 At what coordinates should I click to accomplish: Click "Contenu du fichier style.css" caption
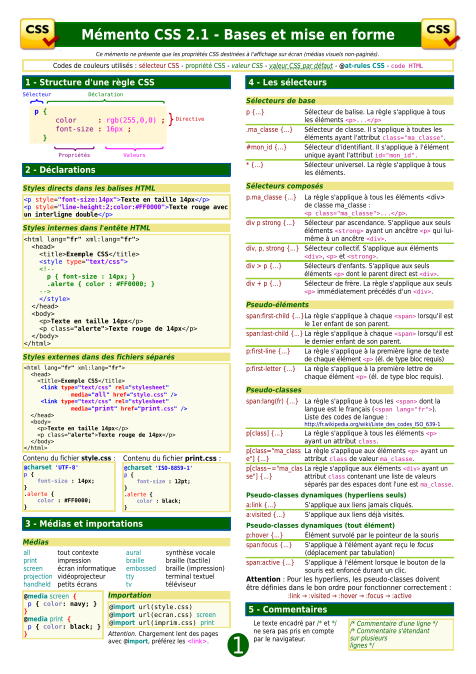click(69, 458)
